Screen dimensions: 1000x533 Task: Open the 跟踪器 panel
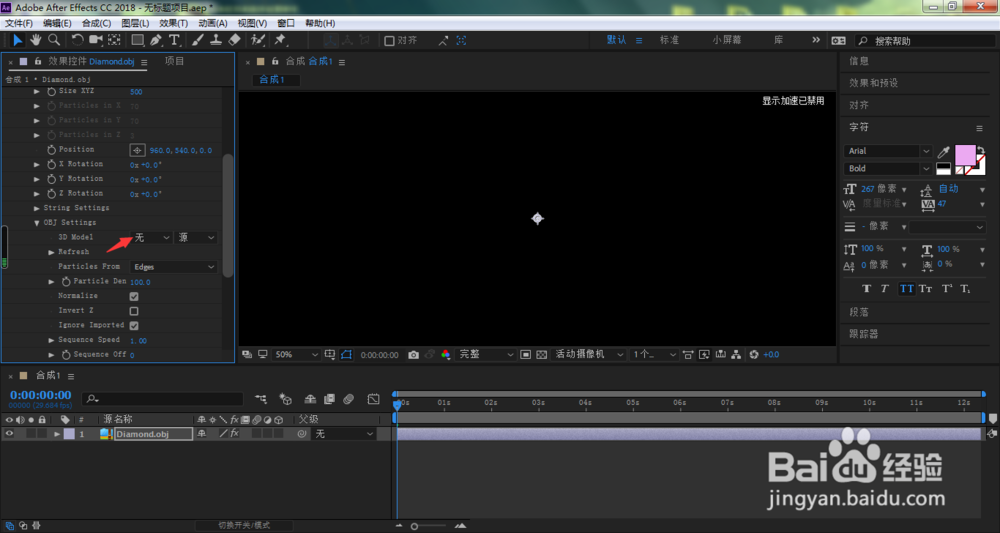[x=864, y=333]
